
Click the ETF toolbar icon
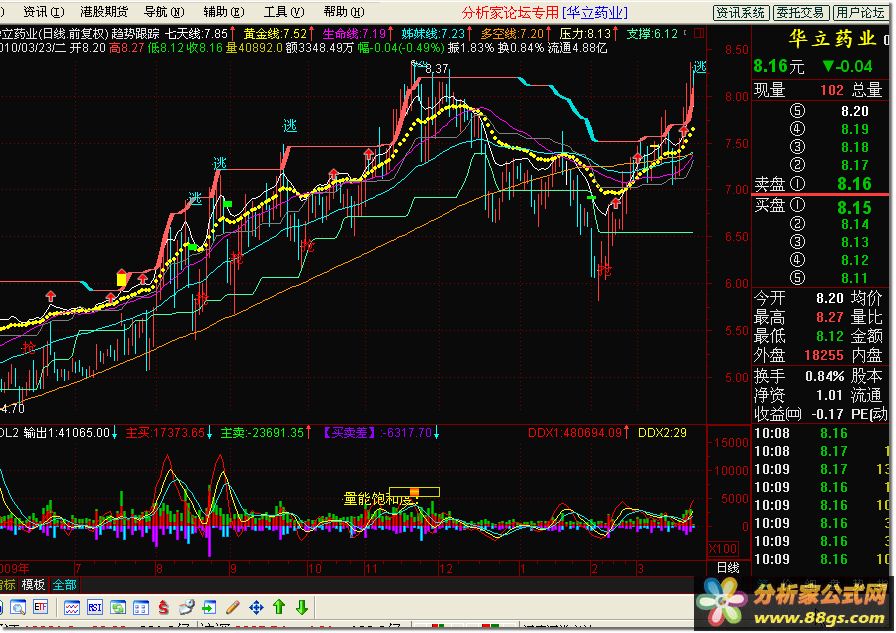tap(41, 607)
